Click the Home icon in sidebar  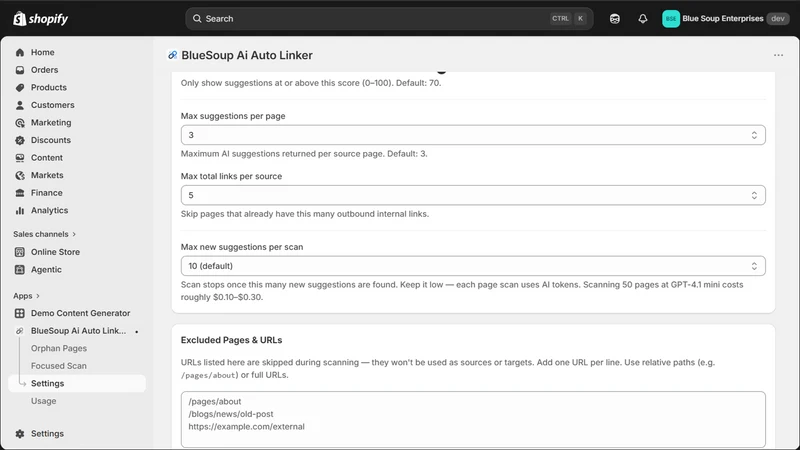tap(20, 53)
